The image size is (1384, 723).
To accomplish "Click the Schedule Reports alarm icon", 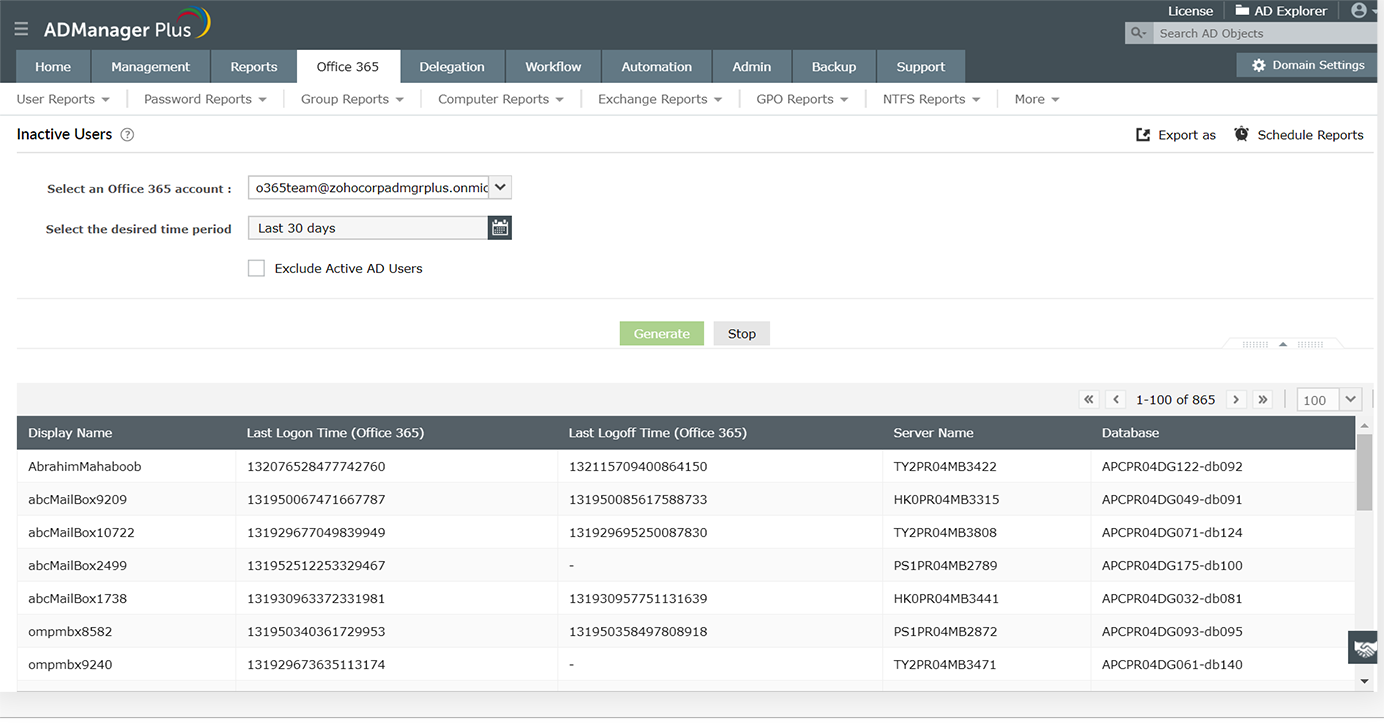I will pos(1241,134).
